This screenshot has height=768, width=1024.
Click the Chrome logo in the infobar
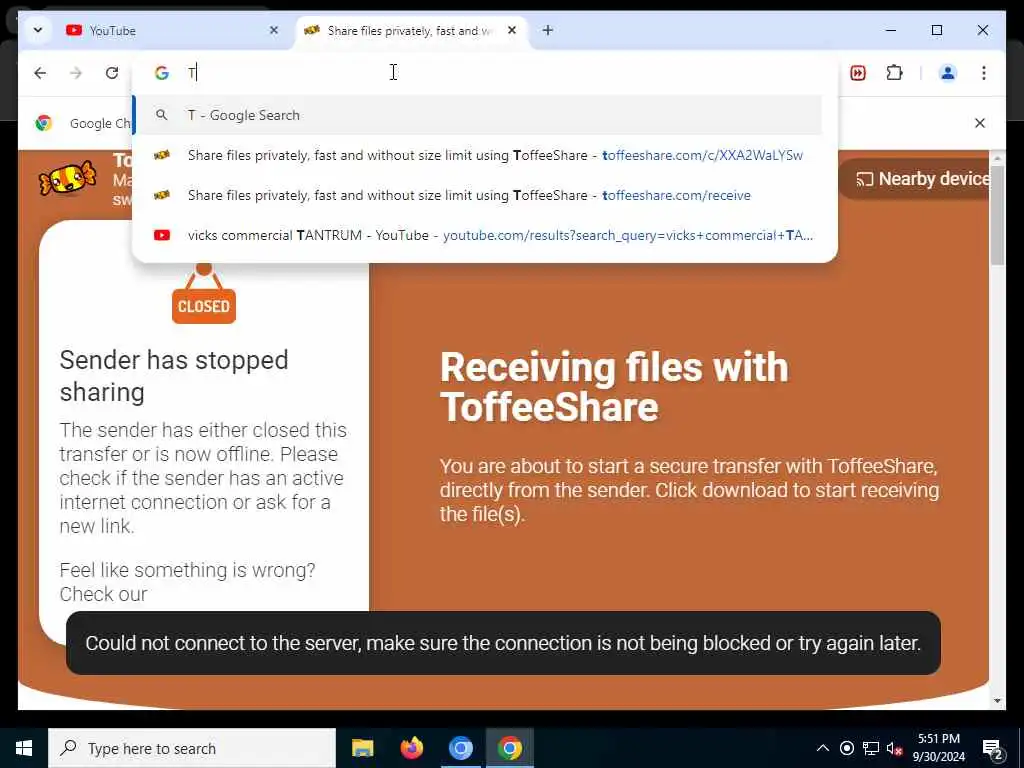pyautogui.click(x=44, y=123)
